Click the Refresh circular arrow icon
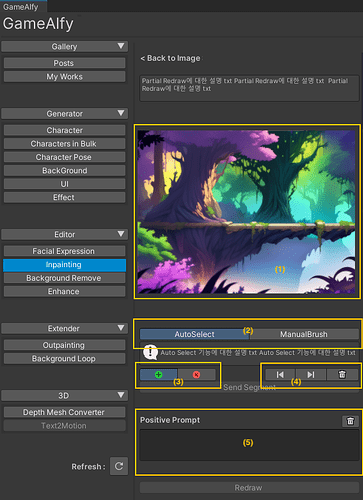Viewport: 363px width, 500px height. pos(119,466)
